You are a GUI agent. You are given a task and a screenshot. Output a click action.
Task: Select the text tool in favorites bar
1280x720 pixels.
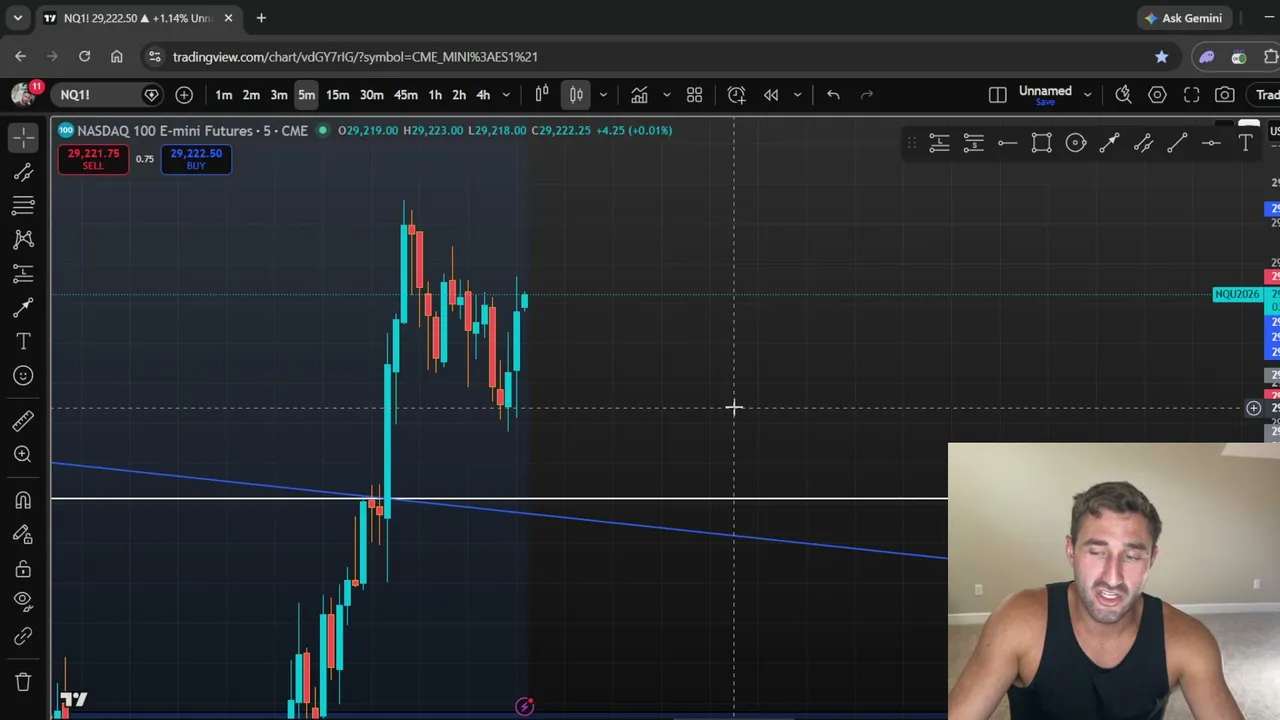(x=1245, y=143)
